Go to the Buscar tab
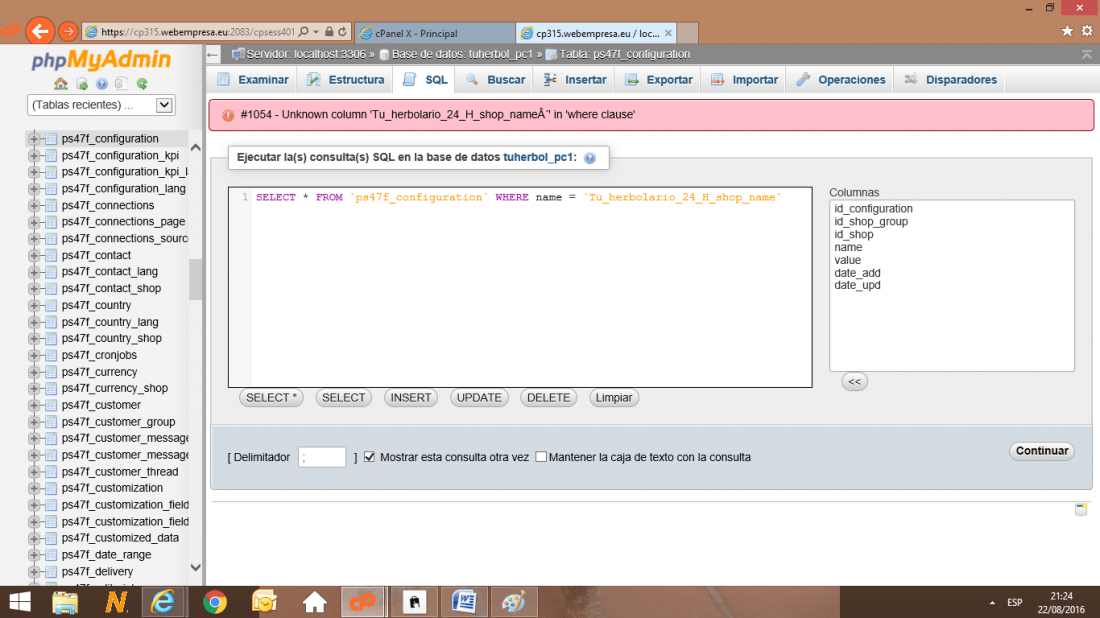The width and height of the screenshot is (1100, 618). click(495, 80)
